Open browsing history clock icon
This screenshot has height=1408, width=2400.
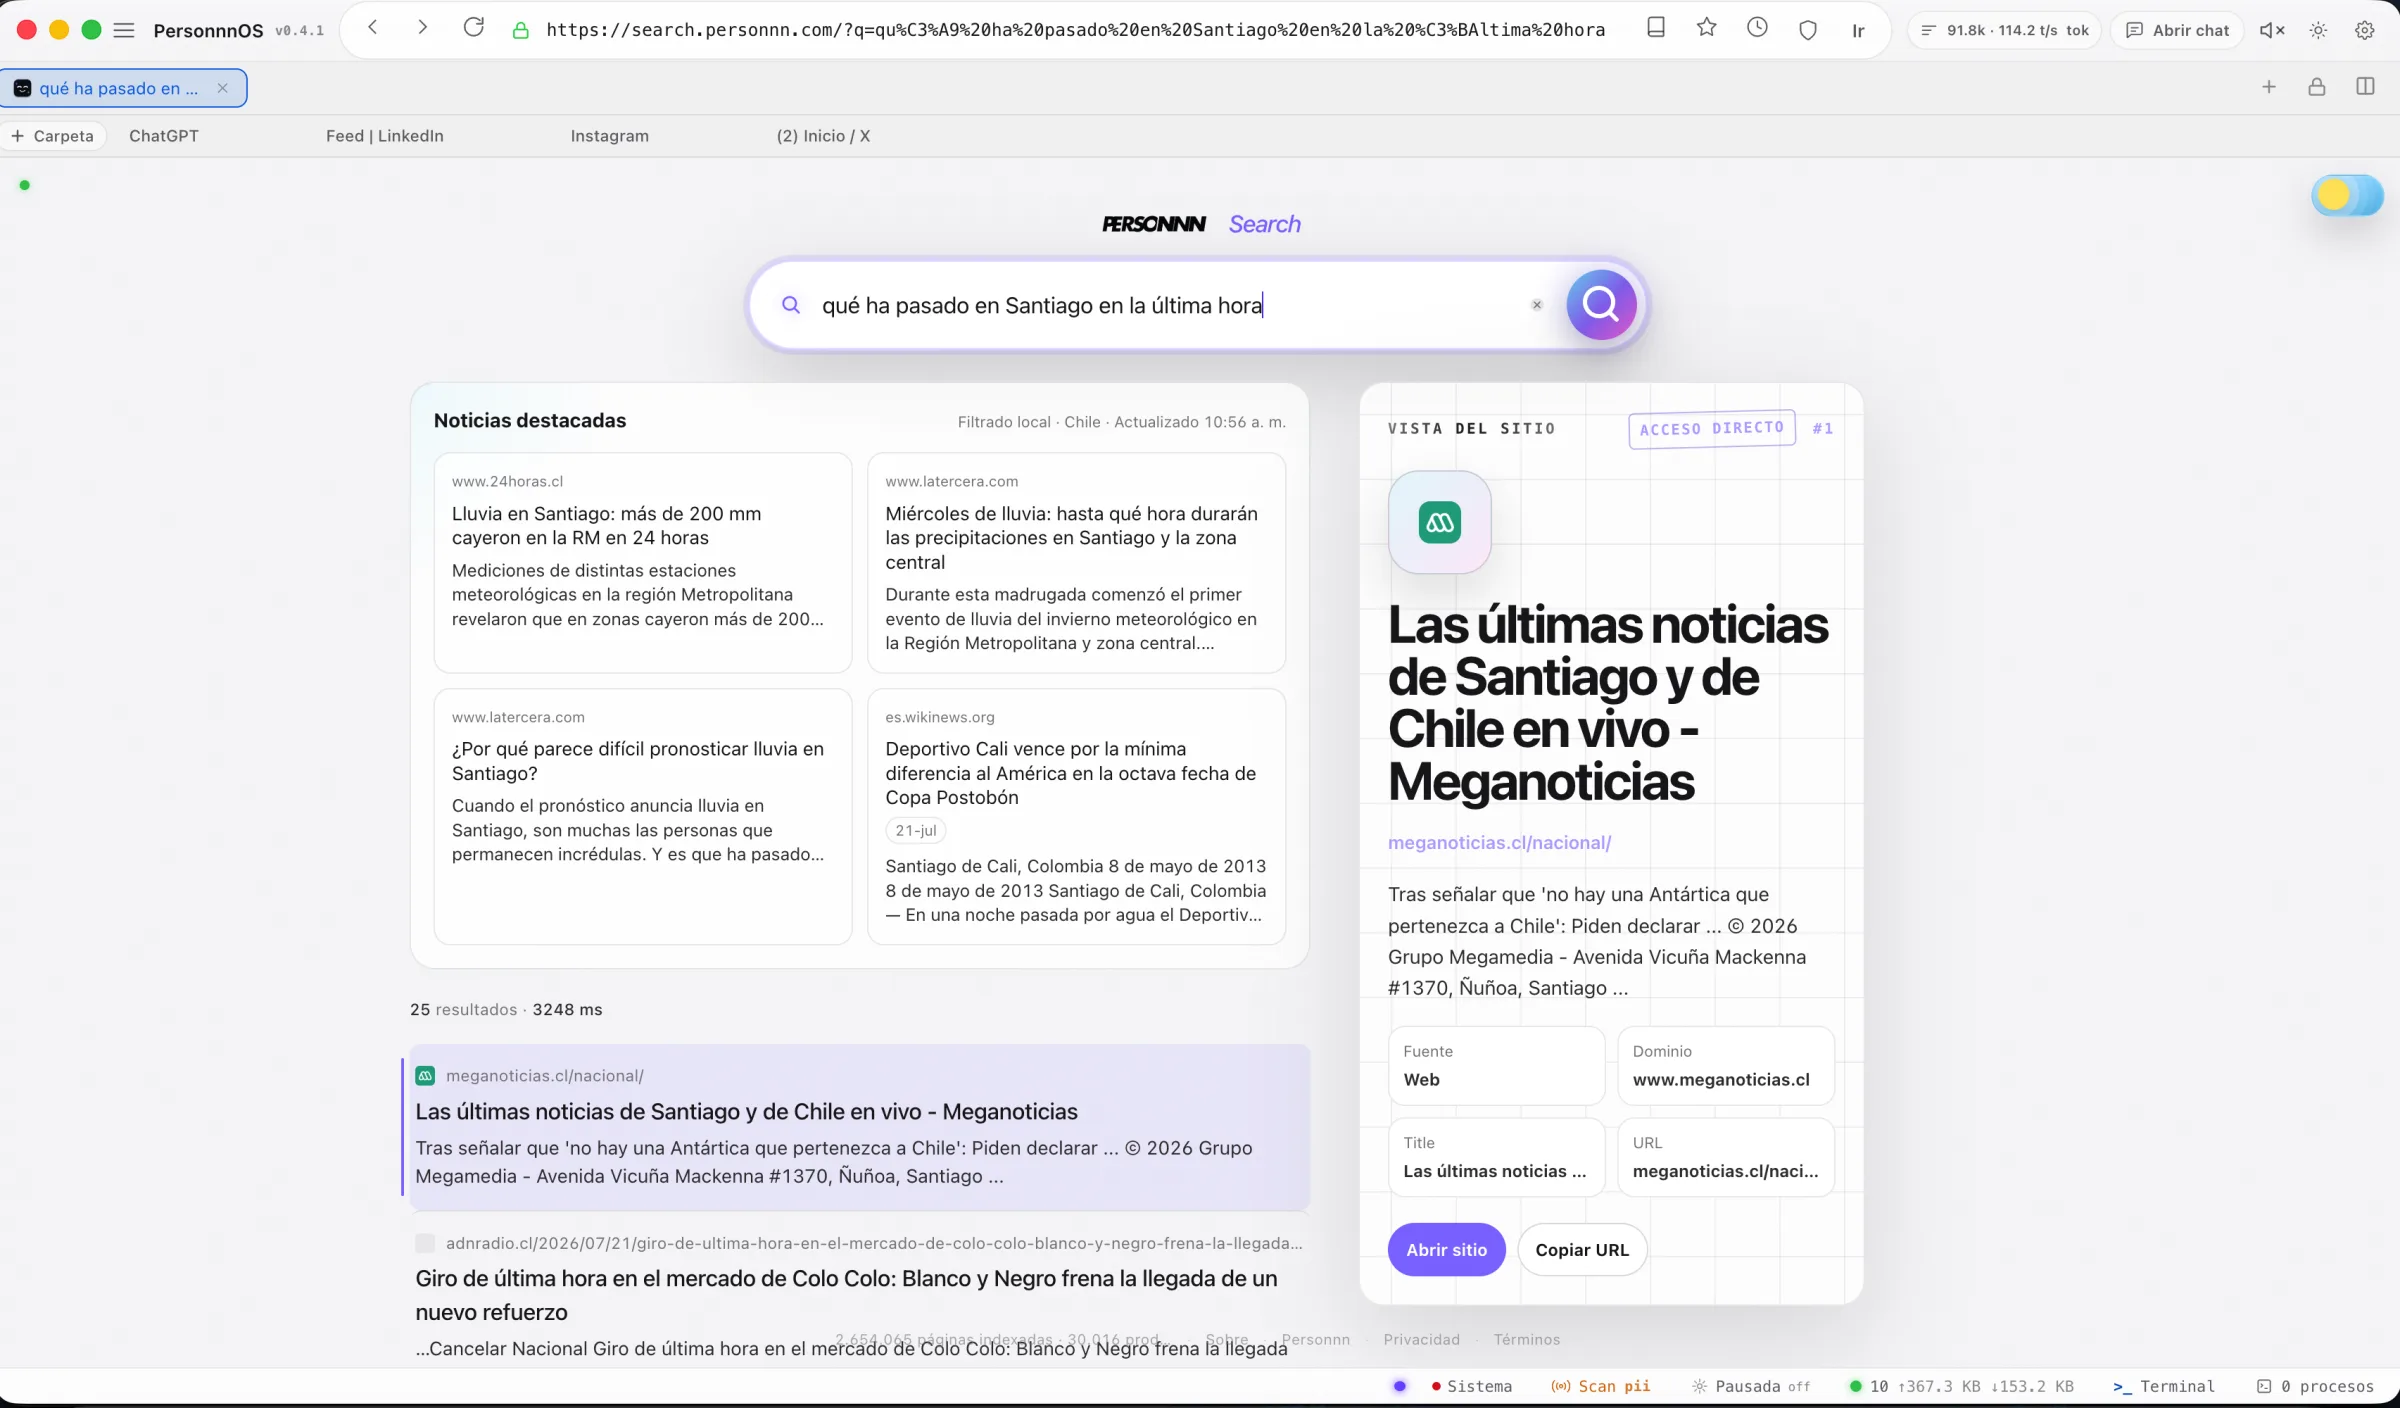click(1757, 28)
